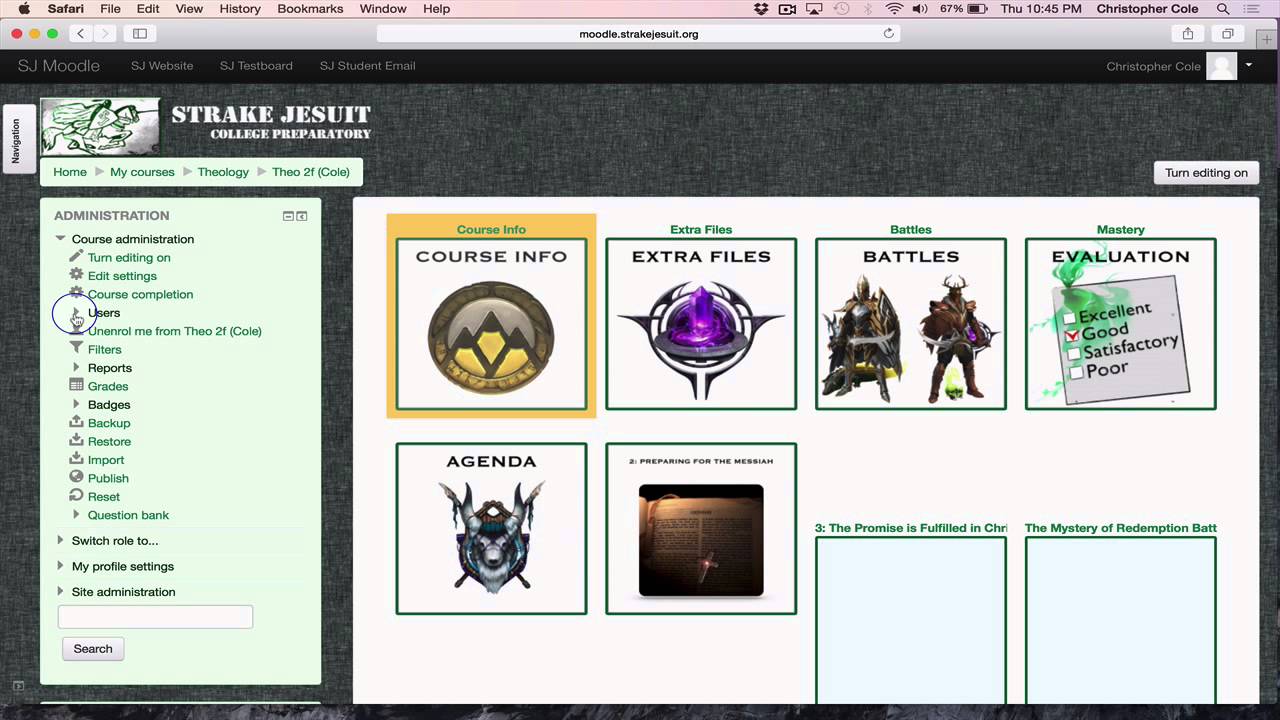Open Spotlight search magnifier in menu bar

click(1223, 9)
